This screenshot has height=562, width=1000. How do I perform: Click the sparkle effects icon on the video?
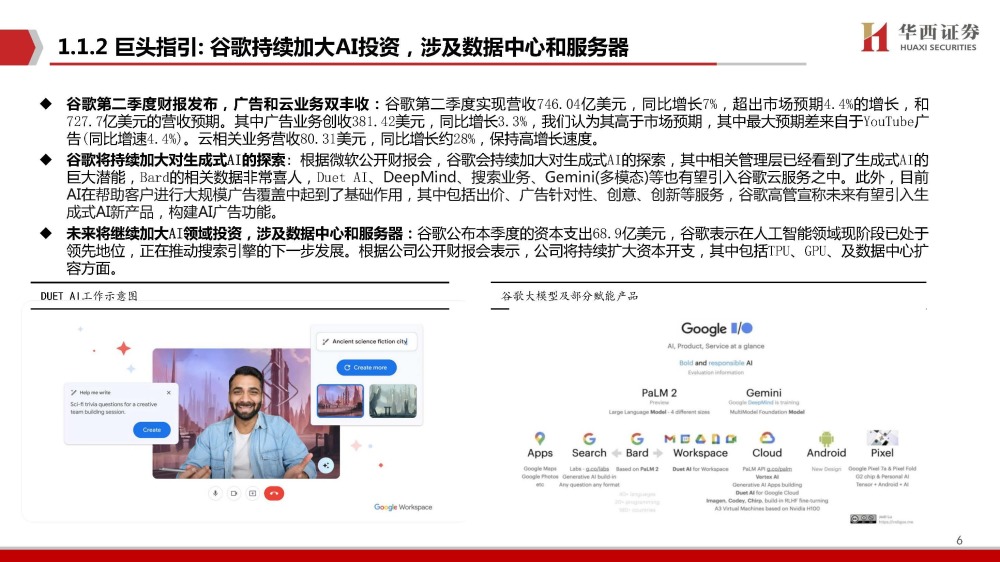coord(326,465)
